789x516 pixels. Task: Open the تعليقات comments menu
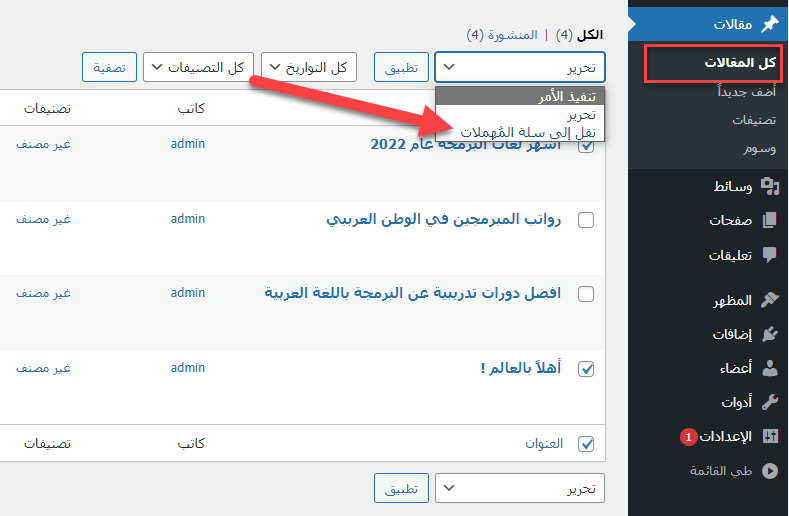pos(708,255)
